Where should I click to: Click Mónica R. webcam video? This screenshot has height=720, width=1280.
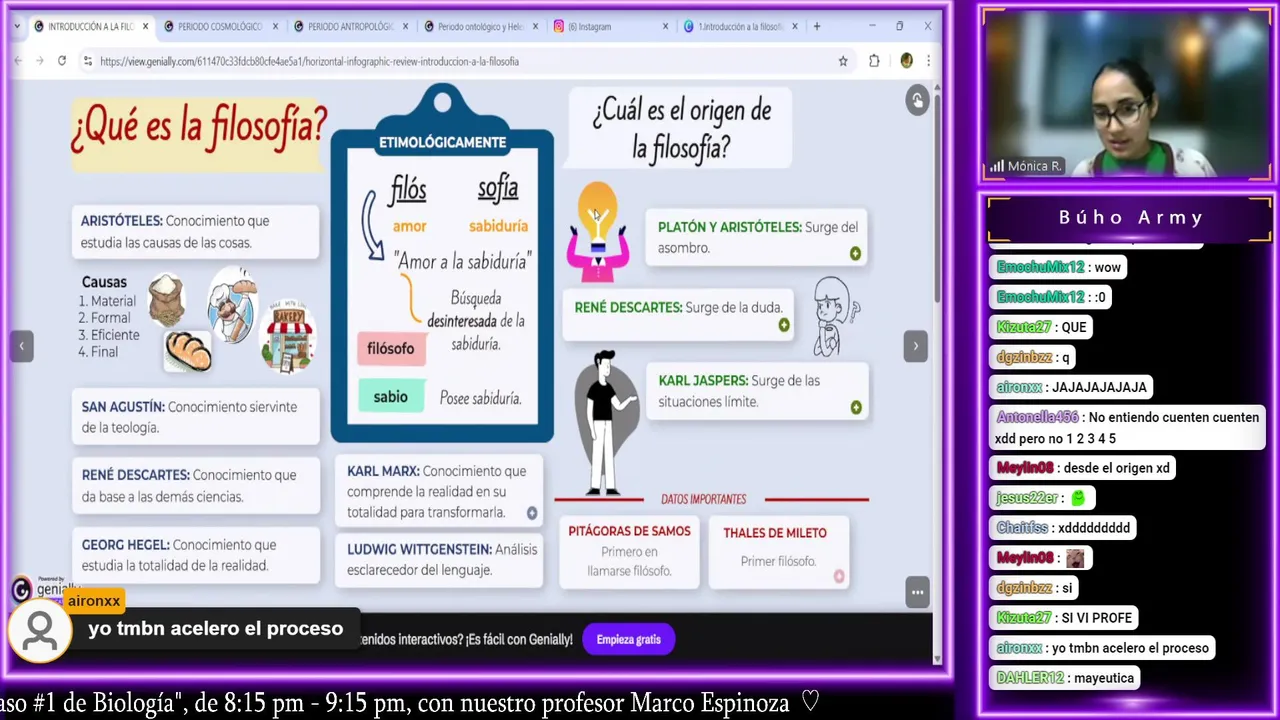1127,94
